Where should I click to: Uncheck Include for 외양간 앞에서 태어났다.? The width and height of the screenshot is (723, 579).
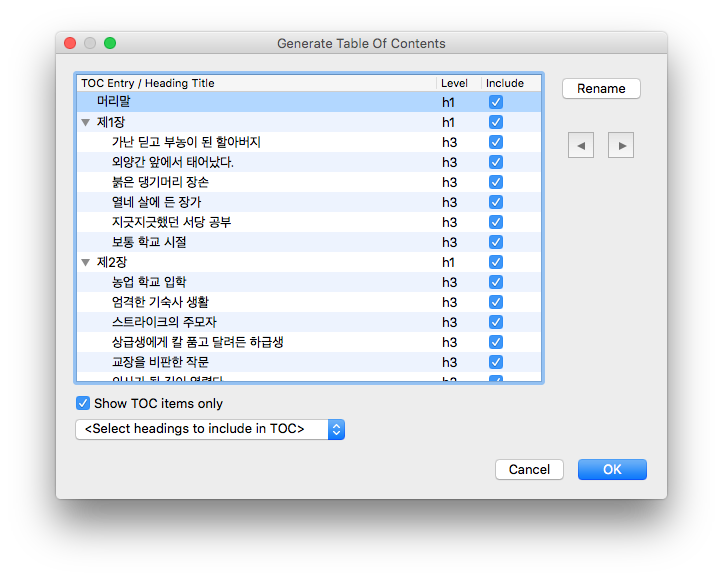tap(496, 162)
